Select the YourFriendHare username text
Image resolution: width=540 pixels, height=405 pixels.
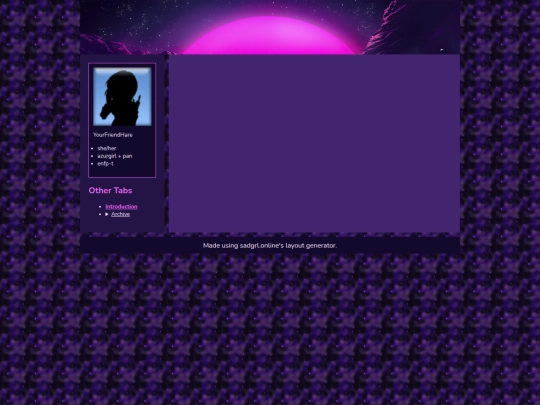[x=113, y=135]
